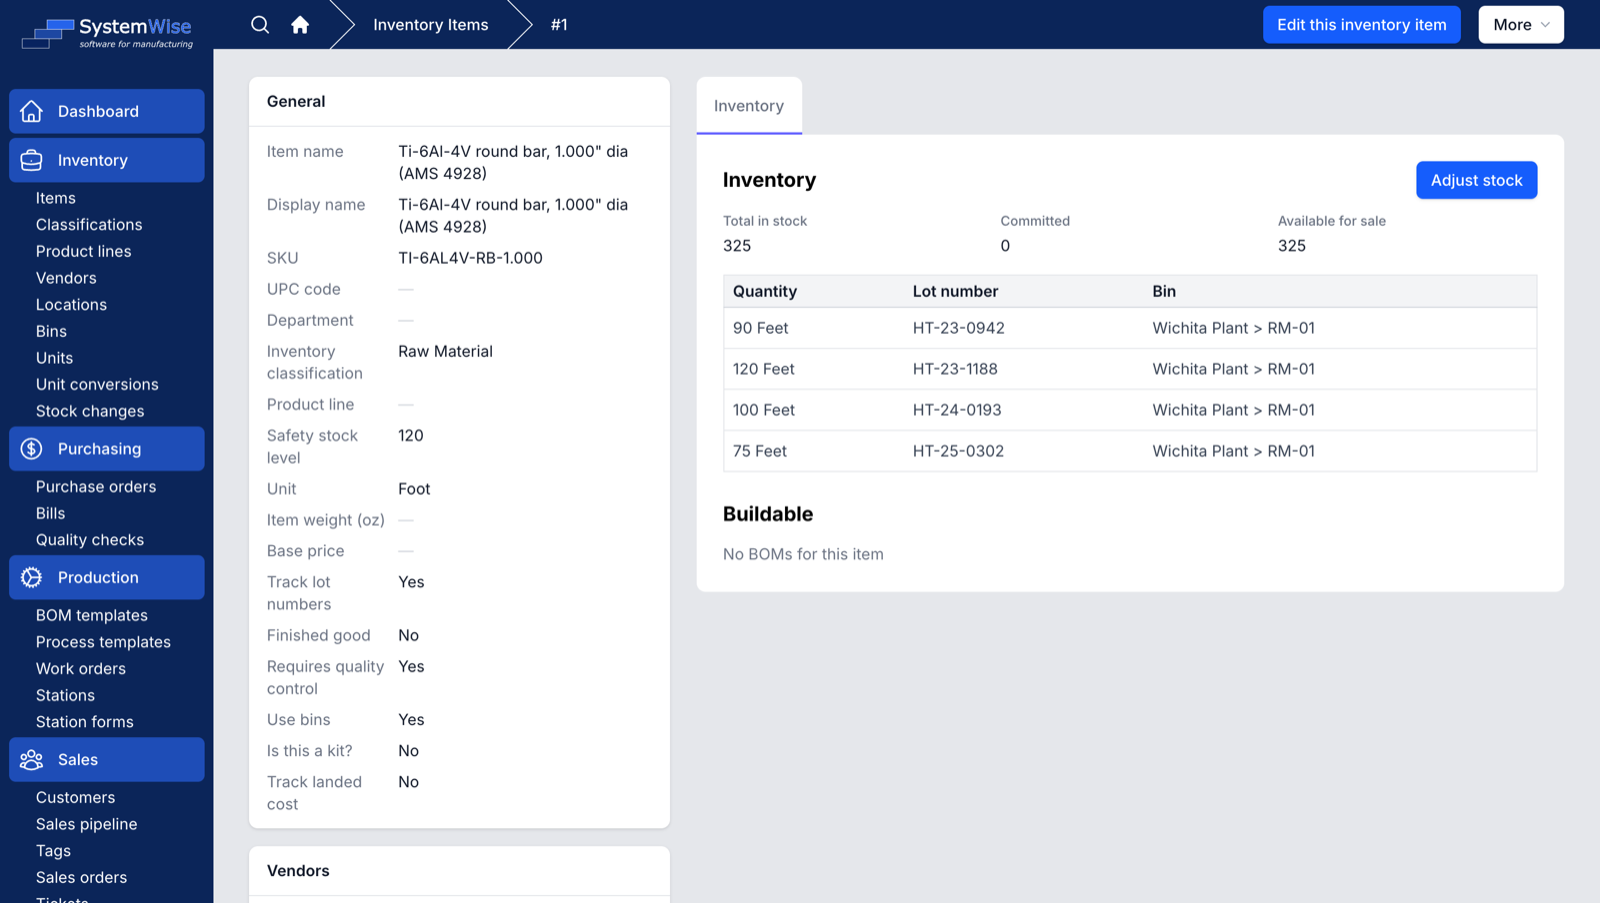The image size is (1600, 903).
Task: Click the 120 Feet quantity cell
Action: [x=764, y=369]
